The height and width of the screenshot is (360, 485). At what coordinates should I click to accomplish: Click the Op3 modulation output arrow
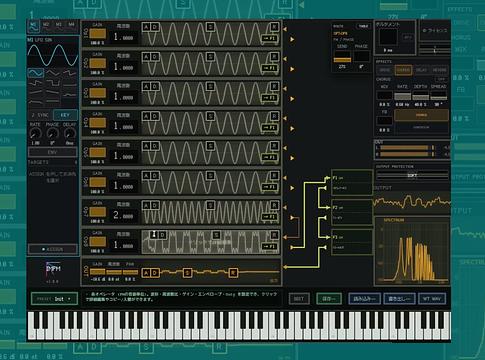(292, 99)
